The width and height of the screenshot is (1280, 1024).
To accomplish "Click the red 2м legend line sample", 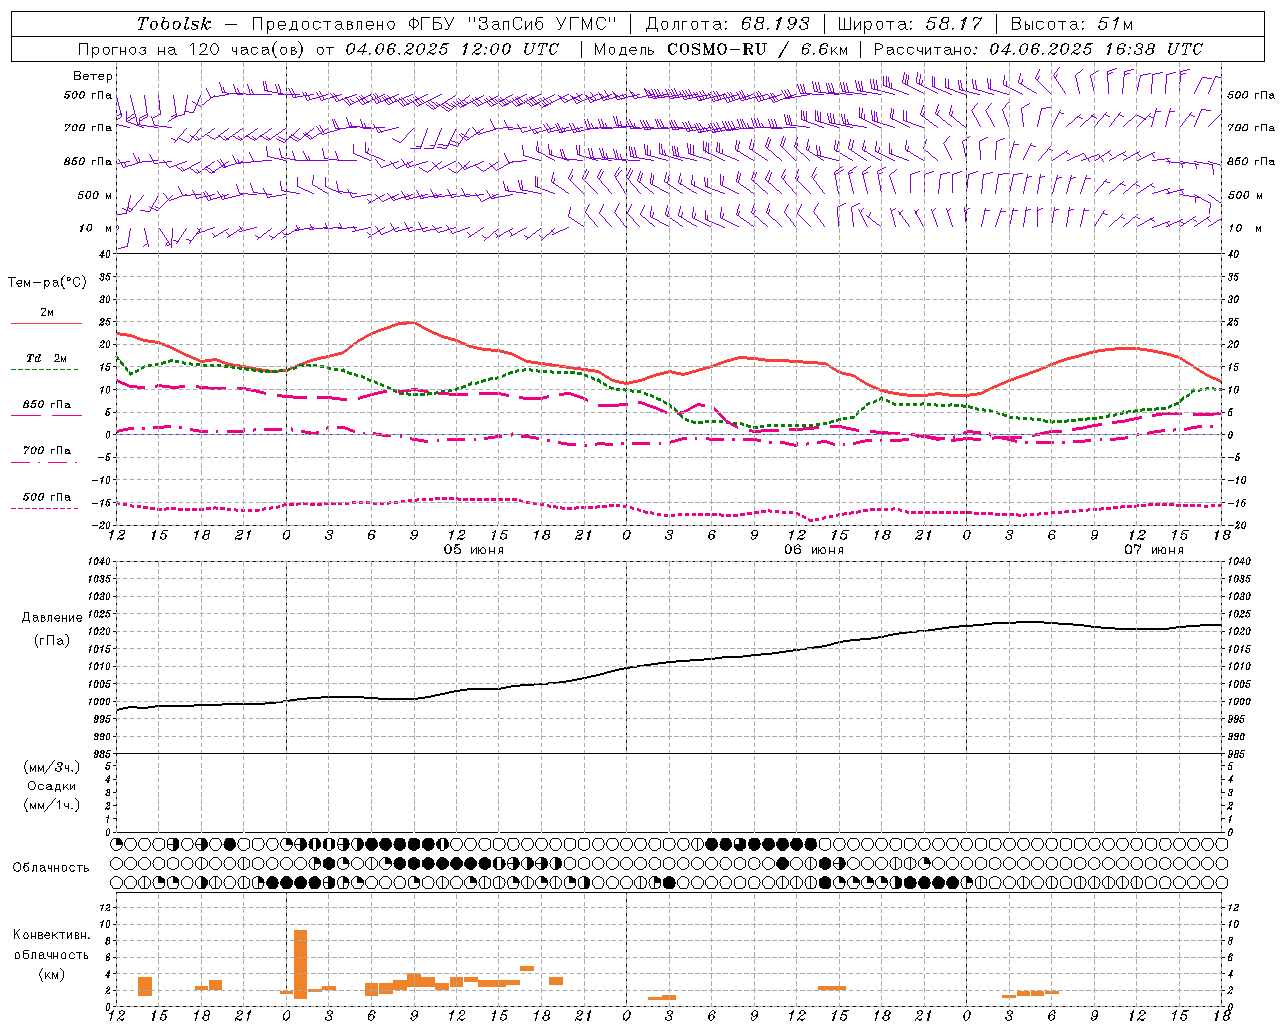I will click(x=46, y=324).
